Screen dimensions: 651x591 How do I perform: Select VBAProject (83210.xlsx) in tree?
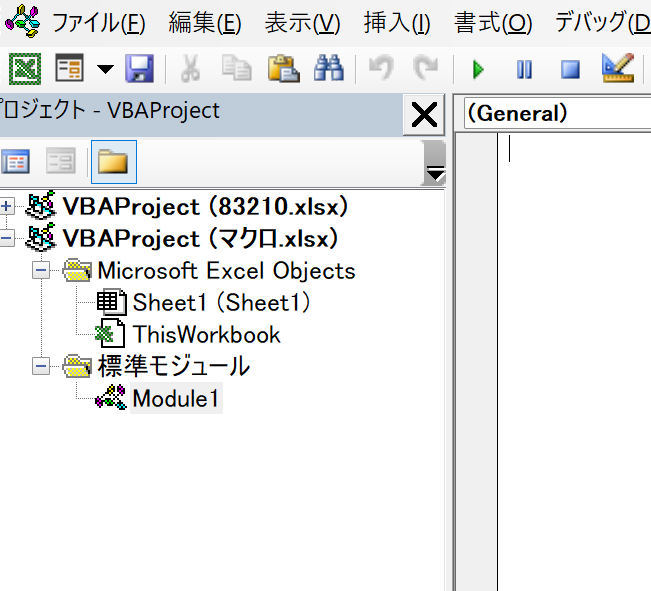click(206, 206)
